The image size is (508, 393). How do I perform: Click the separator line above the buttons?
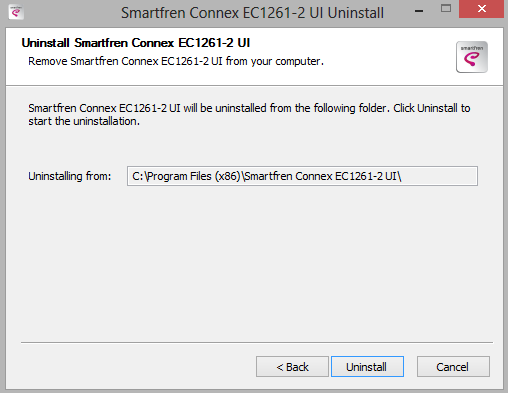257,342
